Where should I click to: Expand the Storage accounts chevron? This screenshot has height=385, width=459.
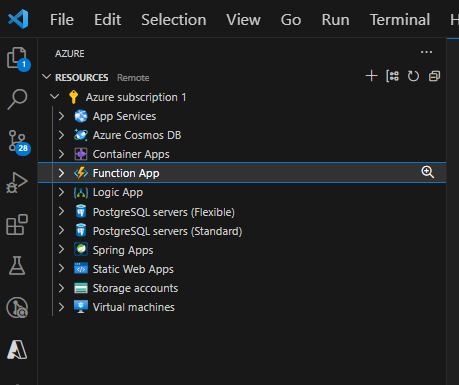click(x=61, y=288)
